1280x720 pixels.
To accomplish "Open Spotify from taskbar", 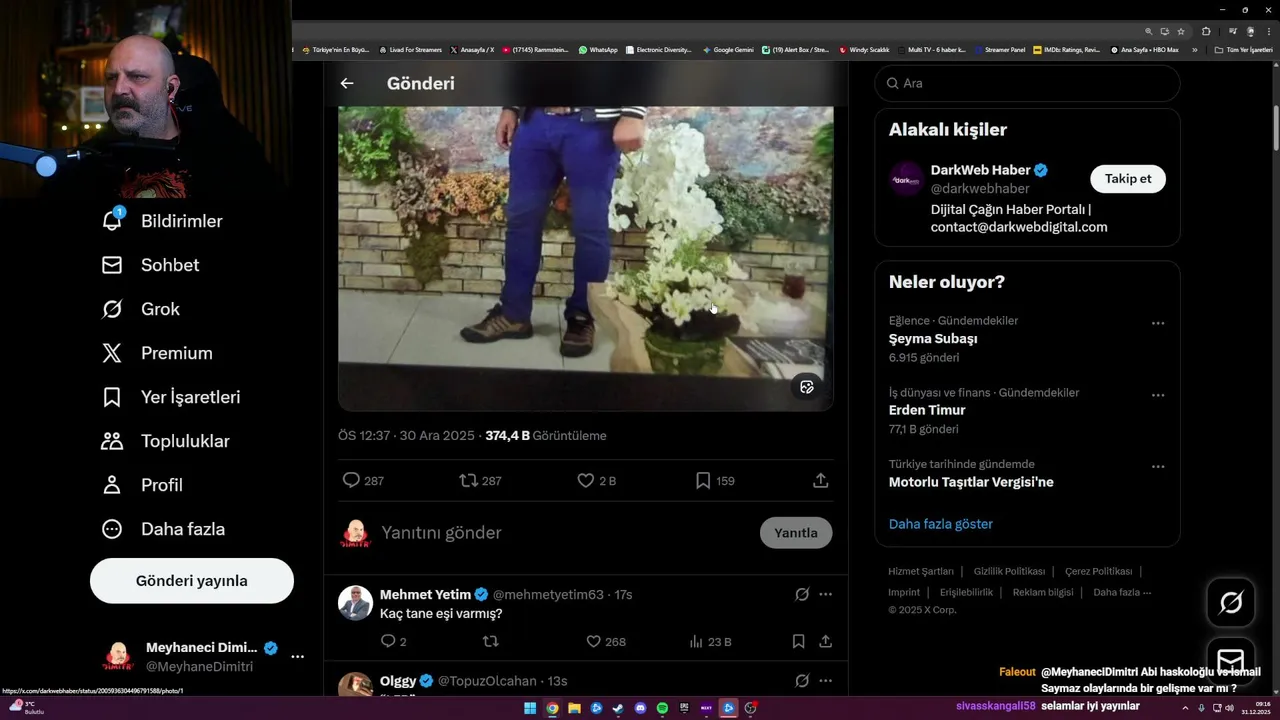I will coord(662,709).
